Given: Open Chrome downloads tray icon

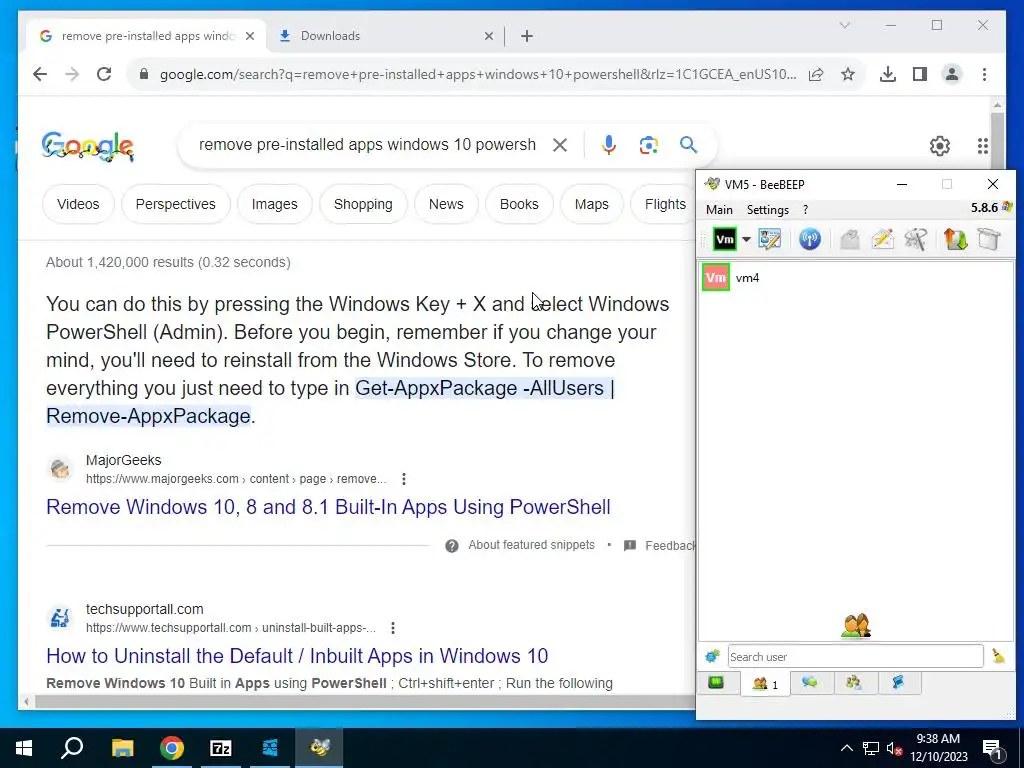Looking at the screenshot, I should coord(888,74).
